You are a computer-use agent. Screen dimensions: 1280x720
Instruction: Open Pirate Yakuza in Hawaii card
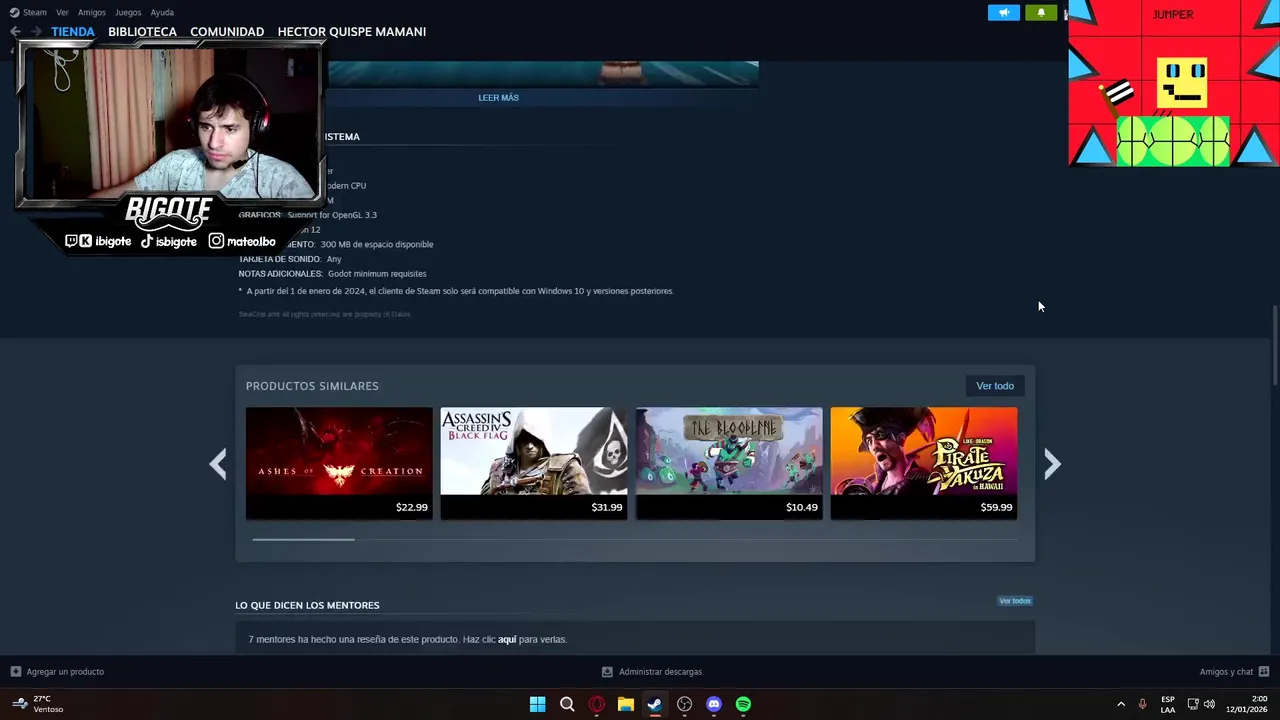[x=924, y=463]
